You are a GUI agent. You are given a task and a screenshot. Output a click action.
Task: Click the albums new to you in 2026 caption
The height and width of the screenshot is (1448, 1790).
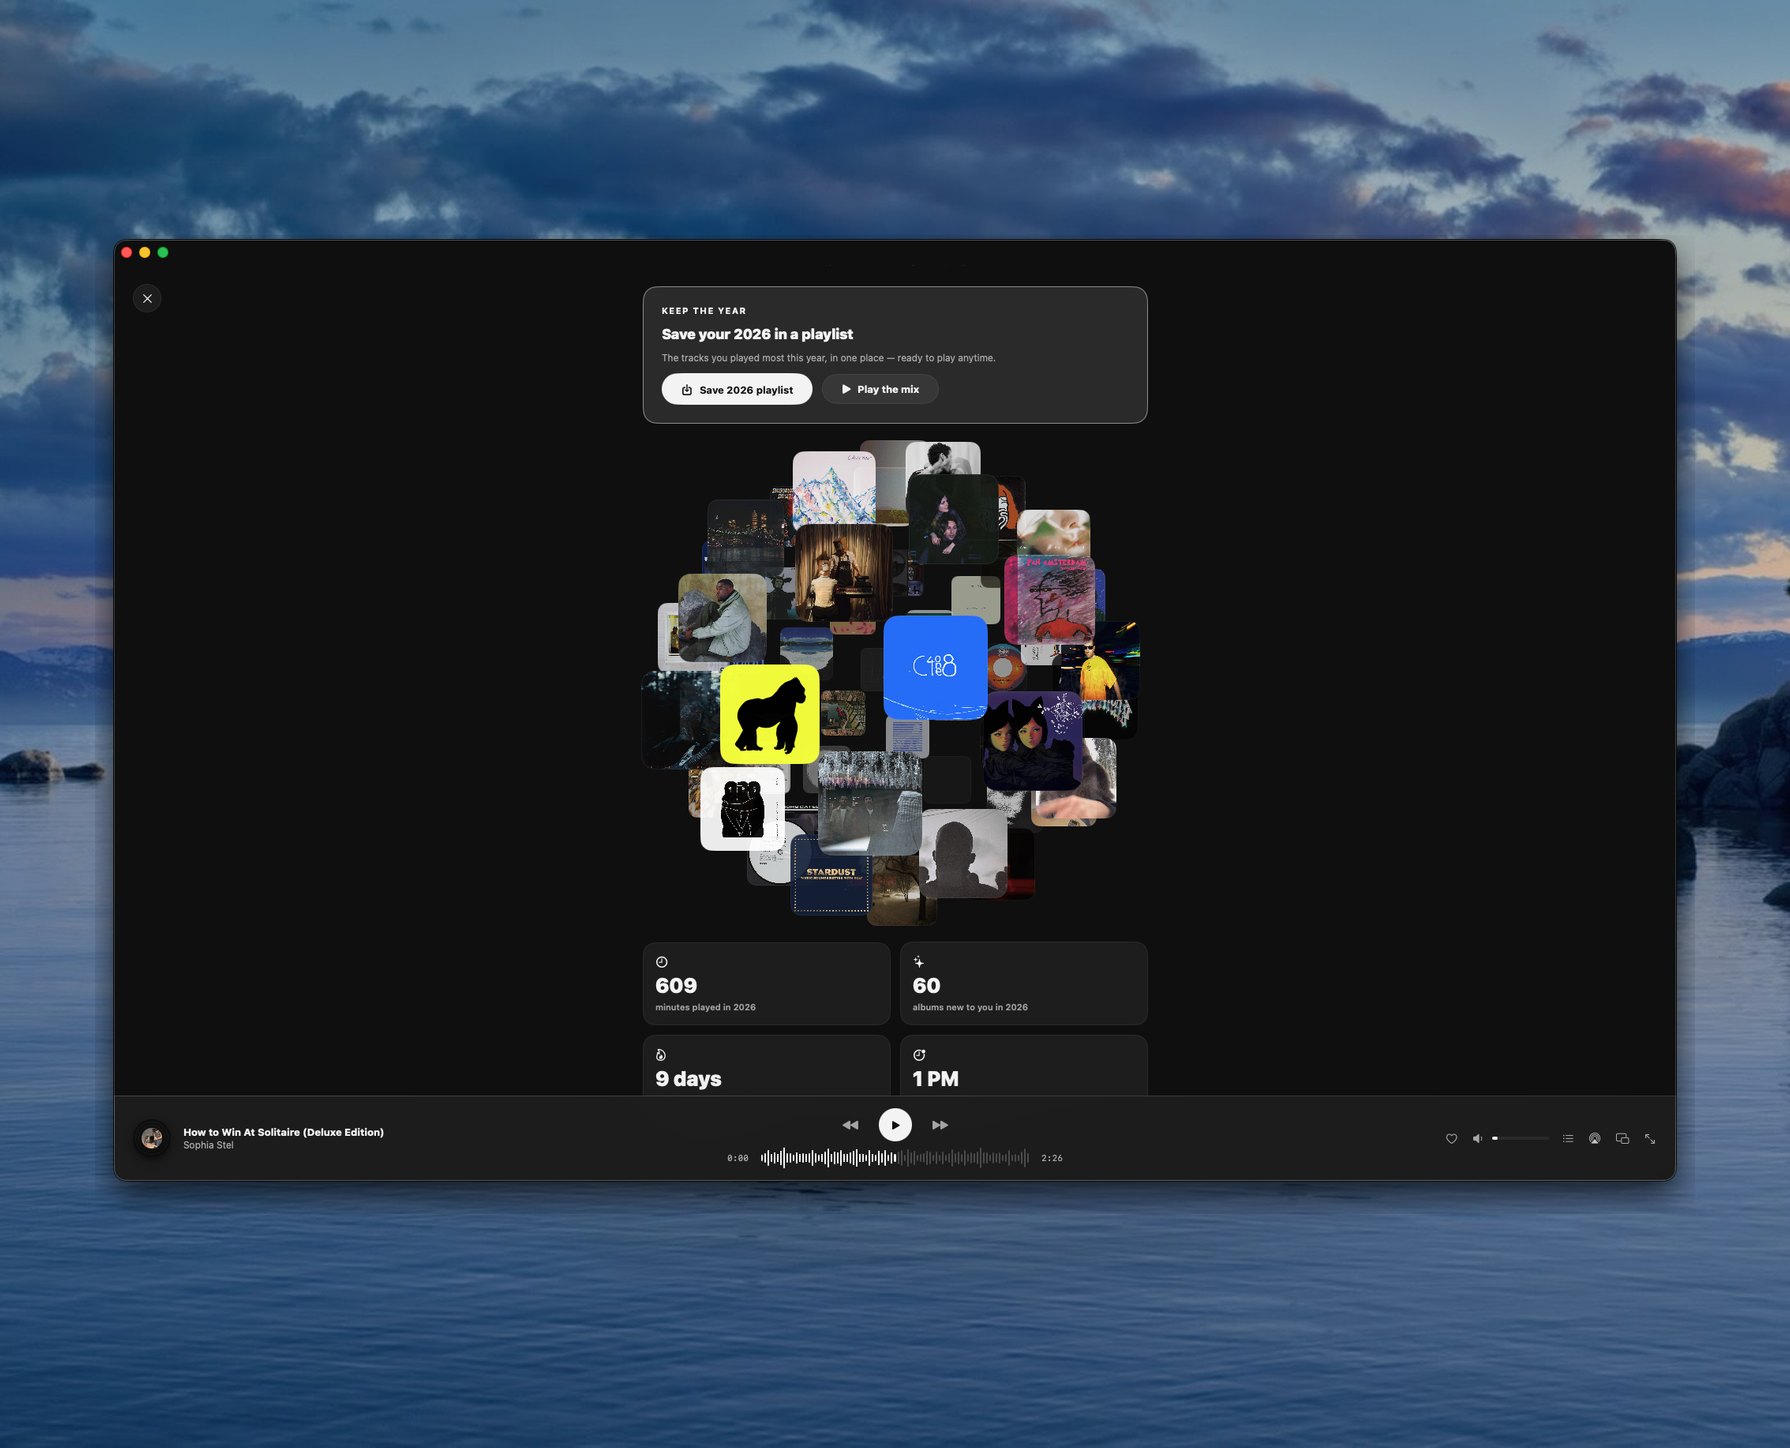tap(970, 1007)
